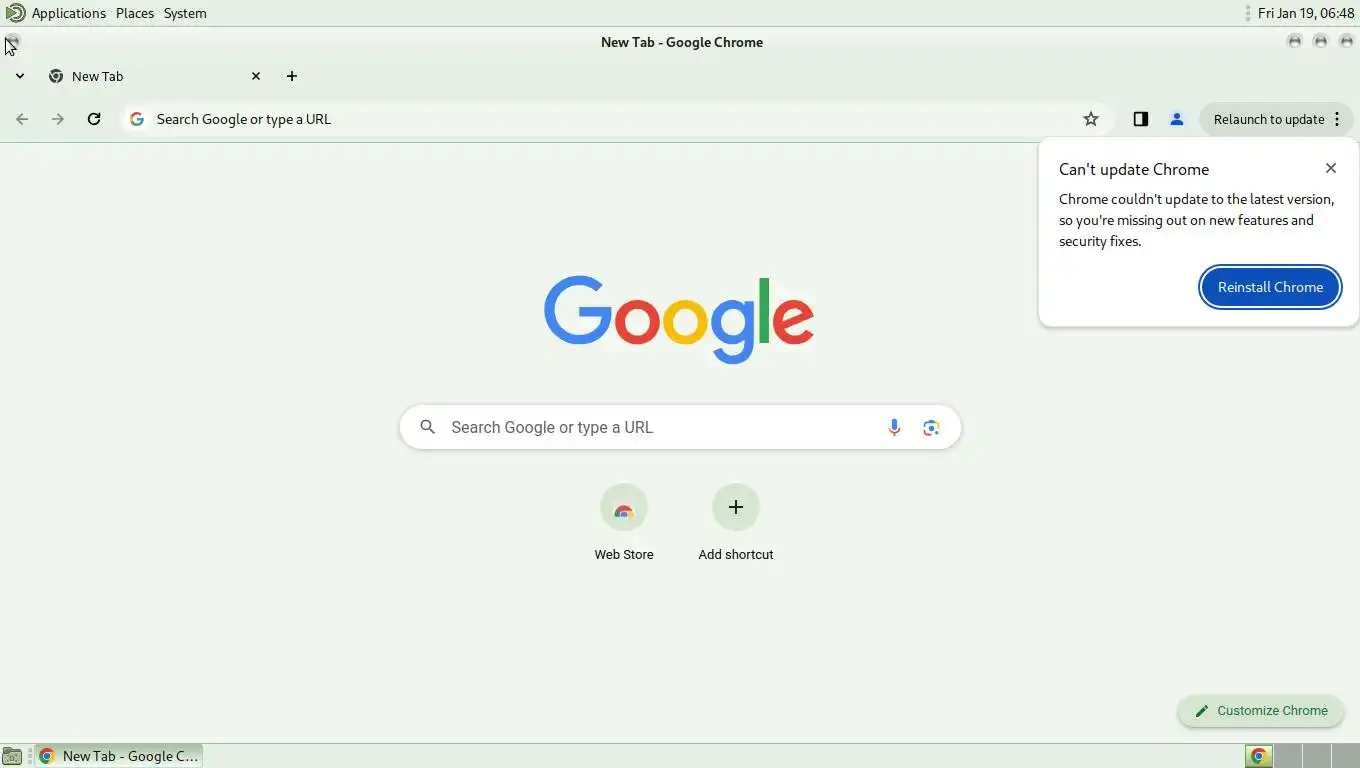
Task: Open the Places menu
Action: point(135,13)
